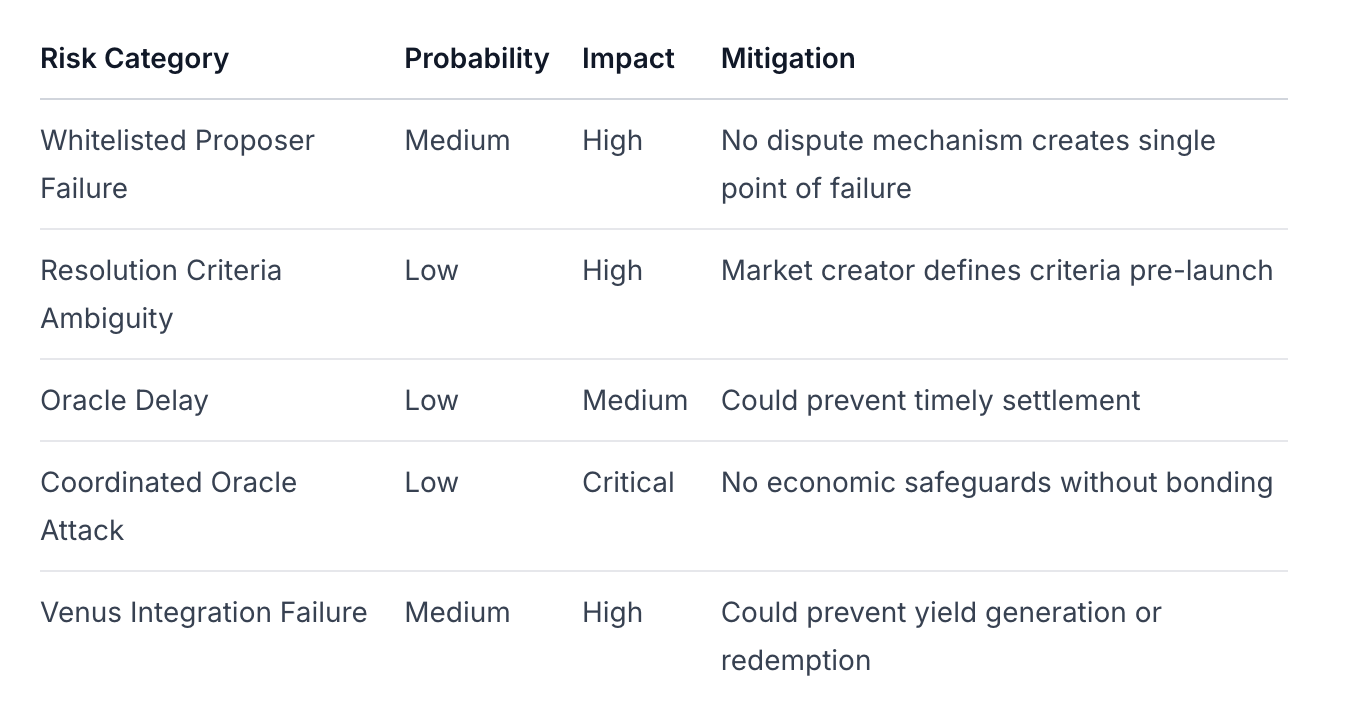Screen dimensions: 1370x704
Task: Click the "No dispute mechanism" mitigation text
Action: pyautogui.click(x=967, y=164)
